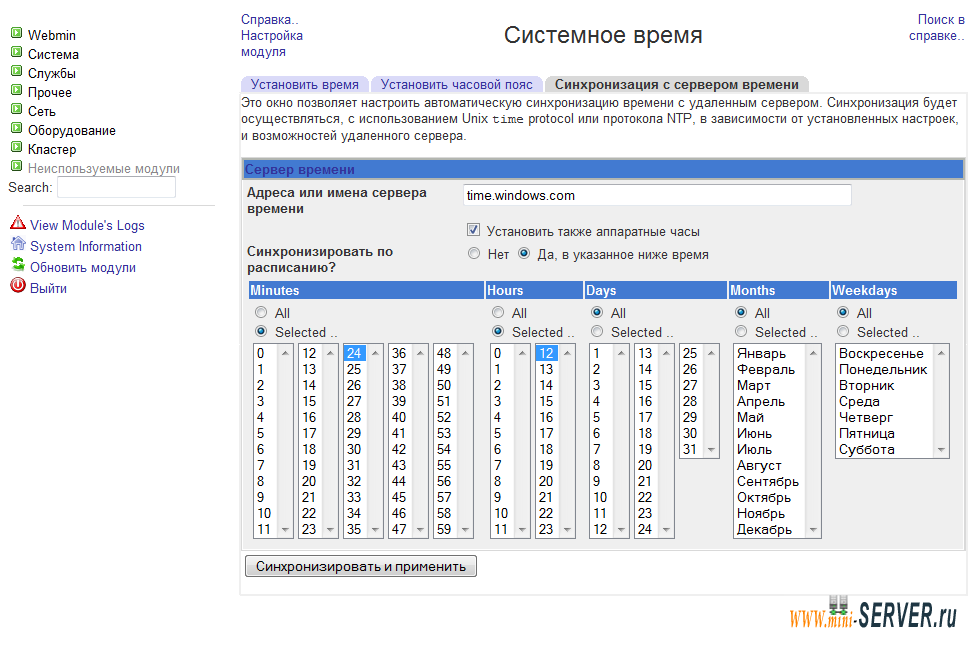Open the Оборудование menu category
This screenshot has width=976, height=646.
72,131
